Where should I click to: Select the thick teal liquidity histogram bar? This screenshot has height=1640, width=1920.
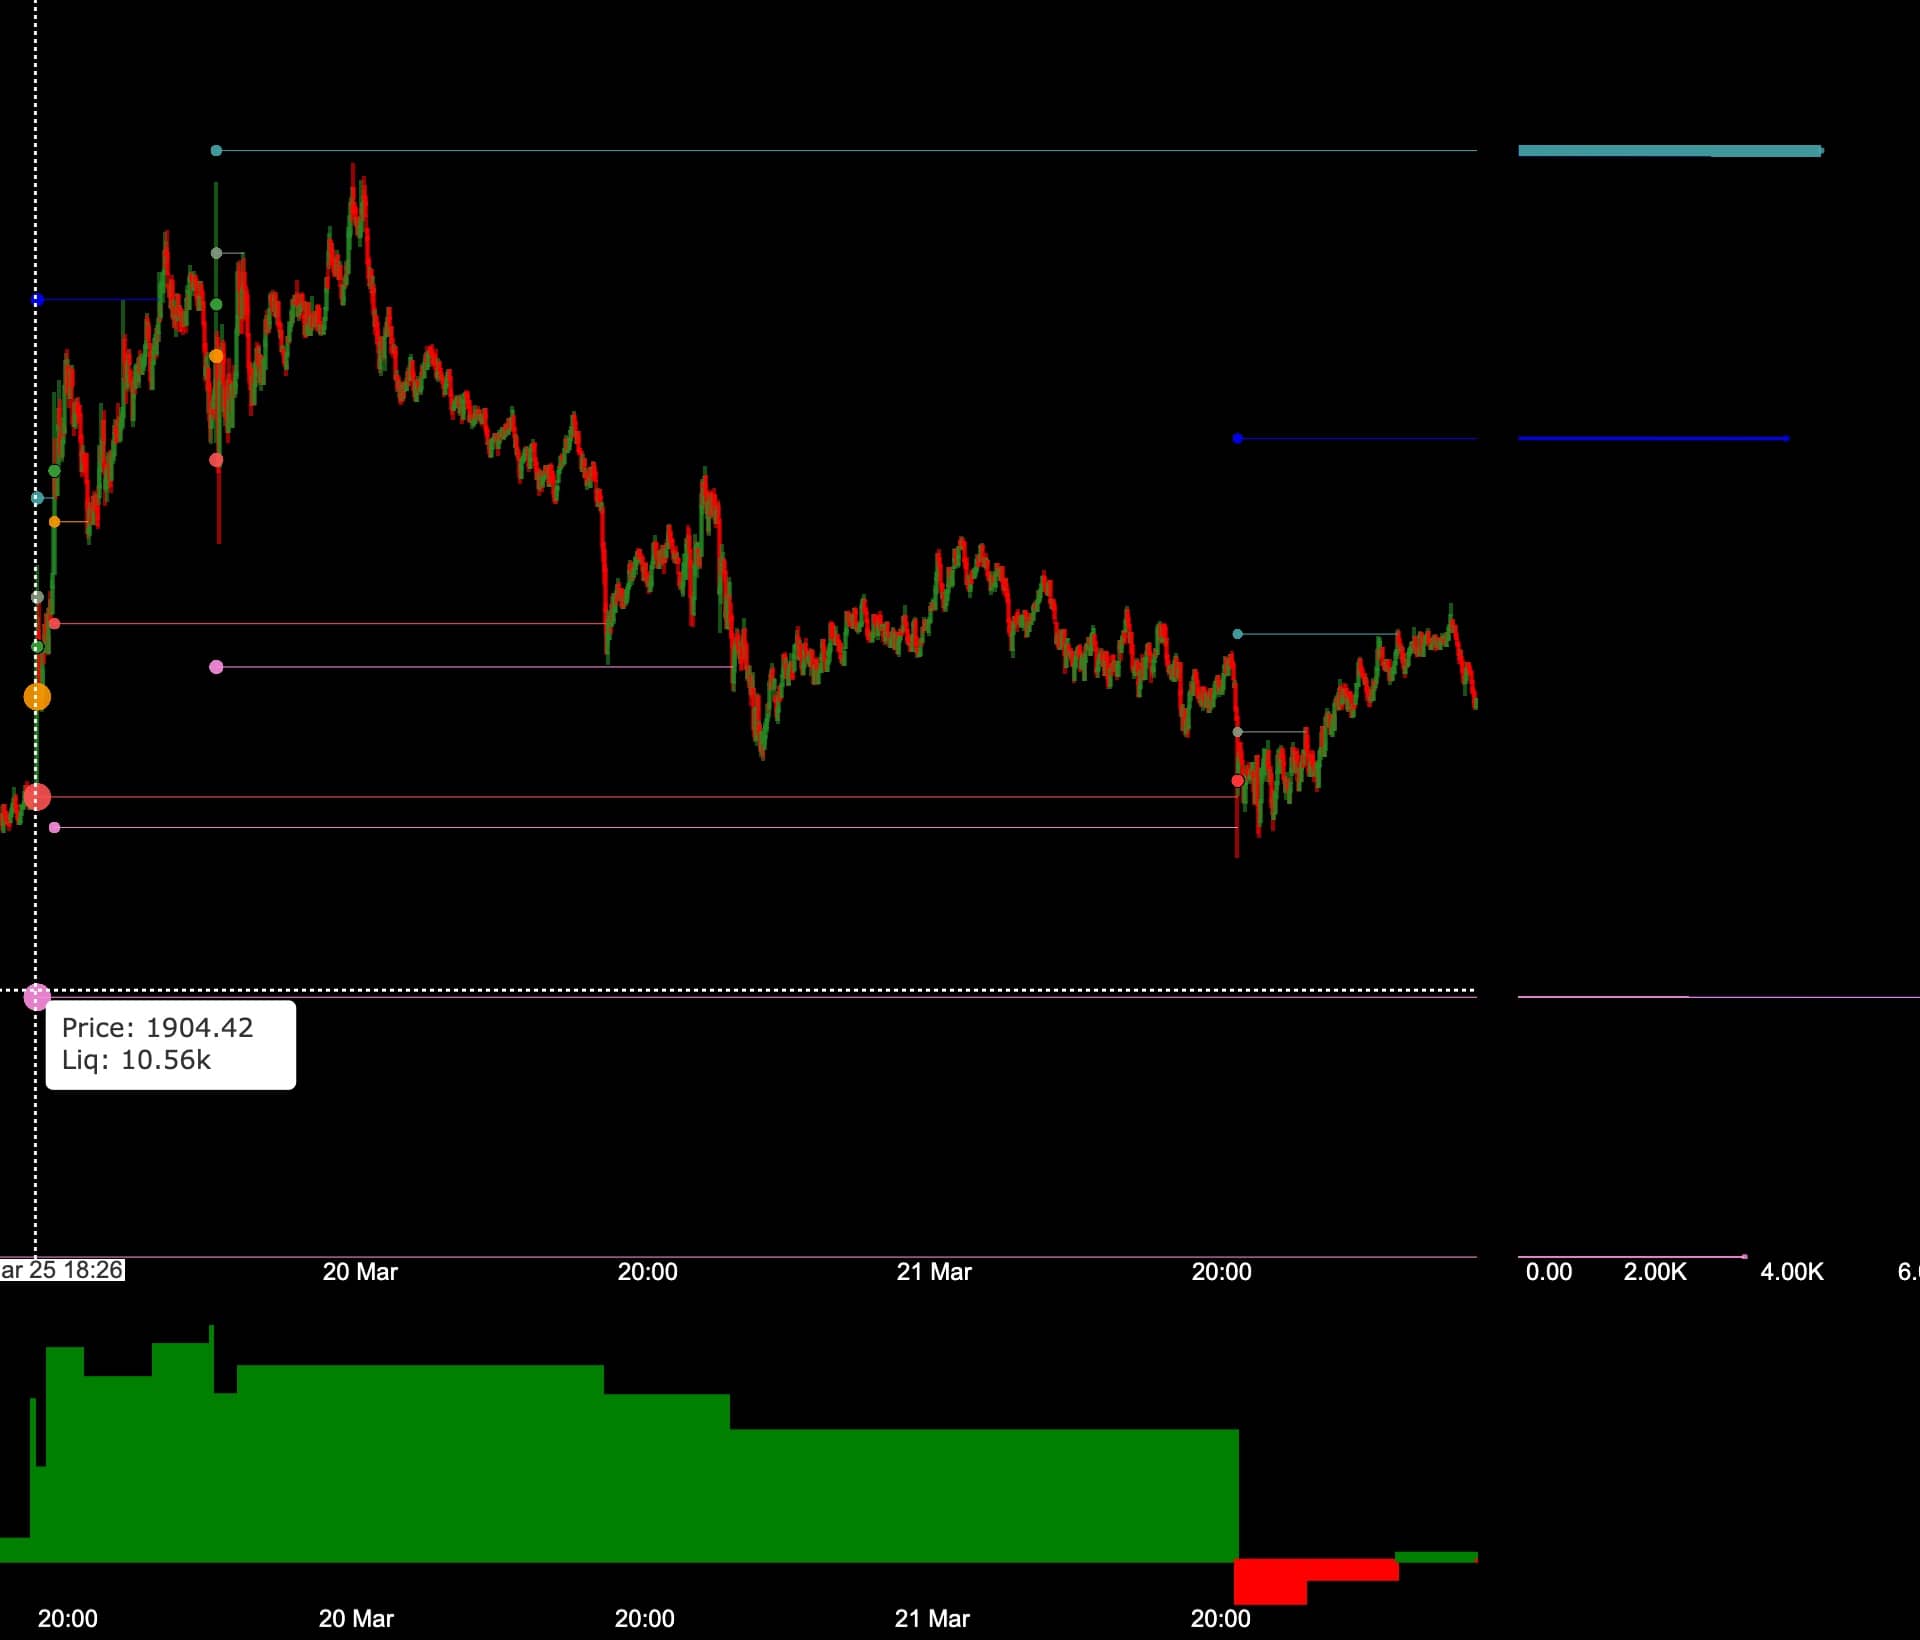pos(1668,151)
